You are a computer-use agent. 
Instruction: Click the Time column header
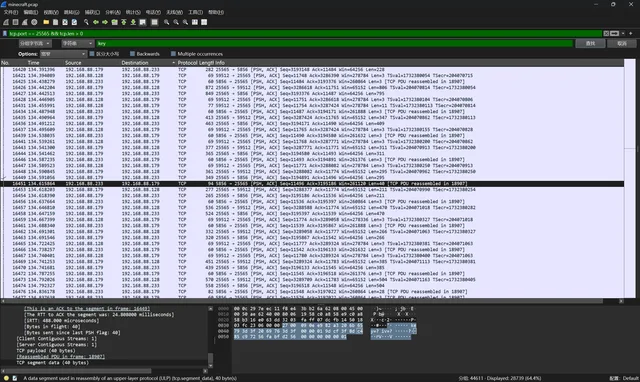click(x=33, y=63)
